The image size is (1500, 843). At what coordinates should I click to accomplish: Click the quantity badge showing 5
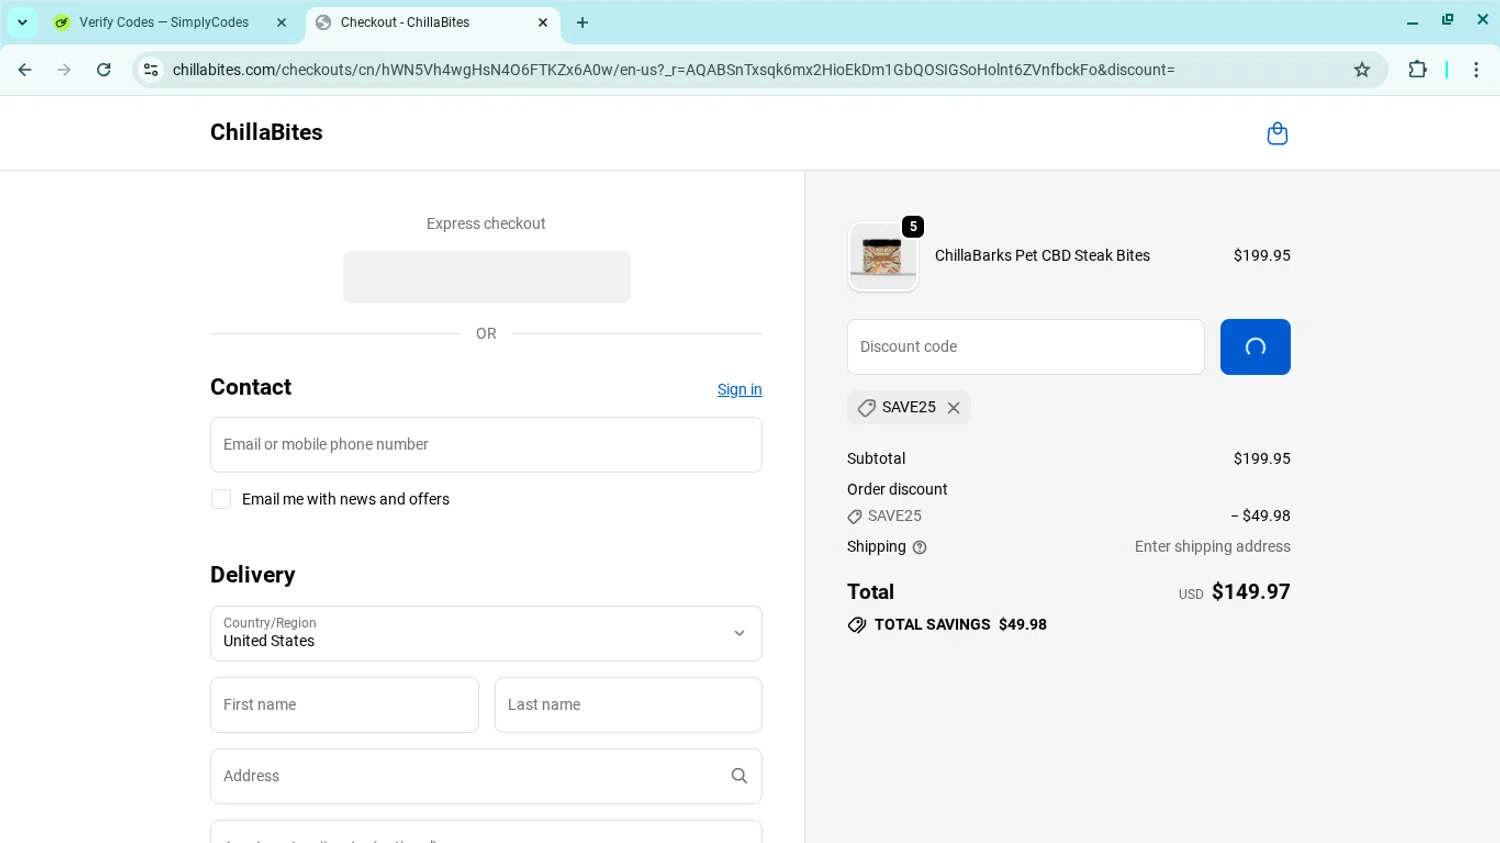[x=913, y=227]
